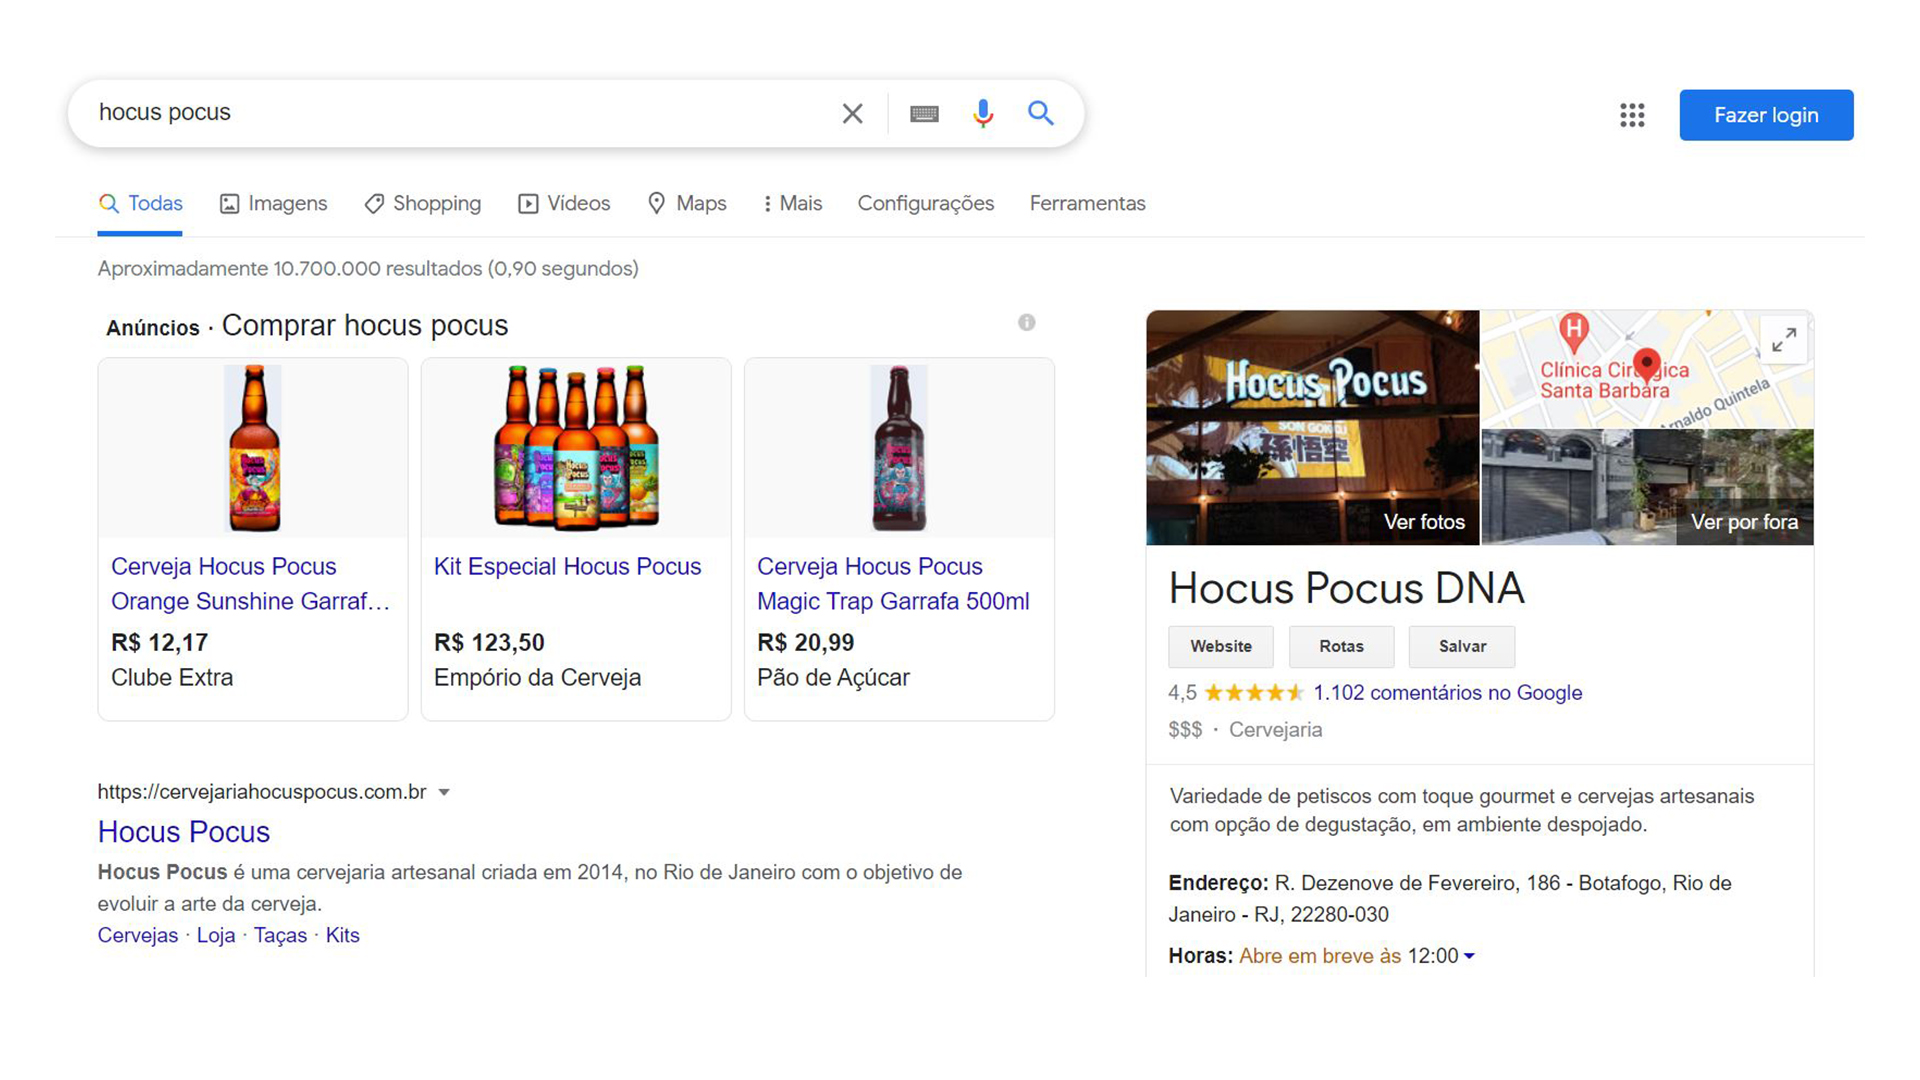Open the Loja sitelink

tap(216, 936)
